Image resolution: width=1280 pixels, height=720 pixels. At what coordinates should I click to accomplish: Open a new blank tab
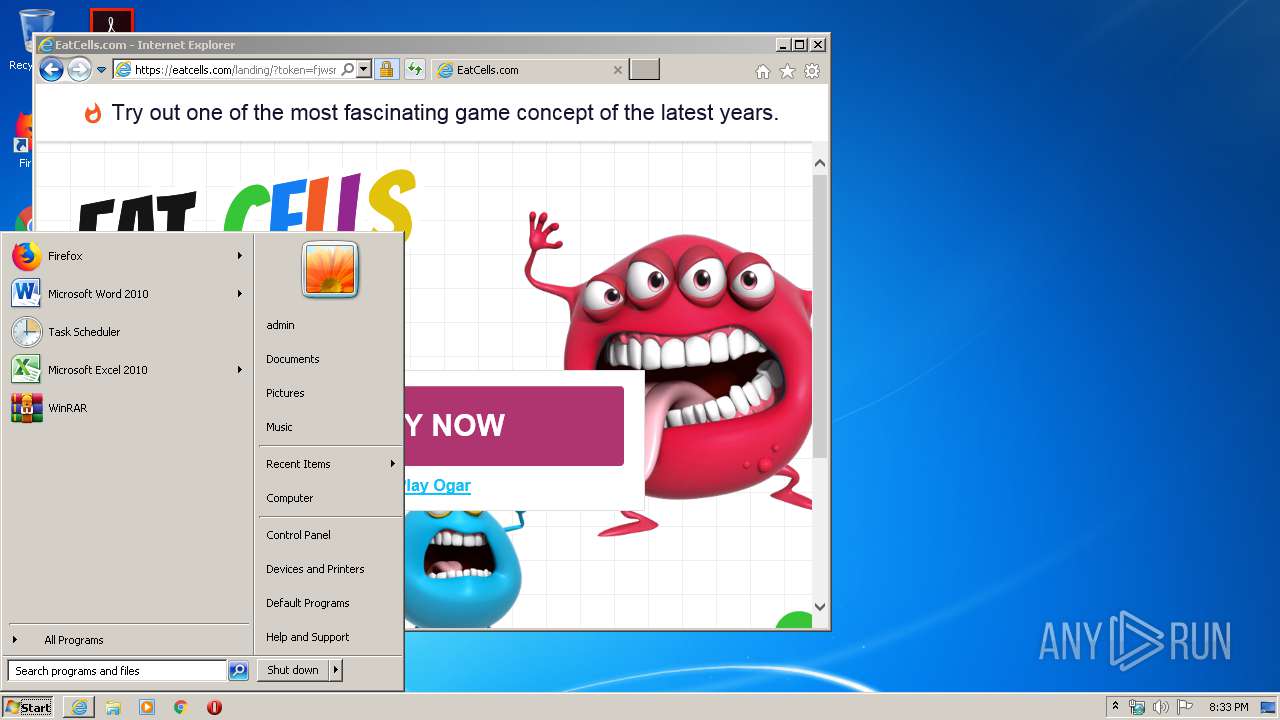[645, 70]
